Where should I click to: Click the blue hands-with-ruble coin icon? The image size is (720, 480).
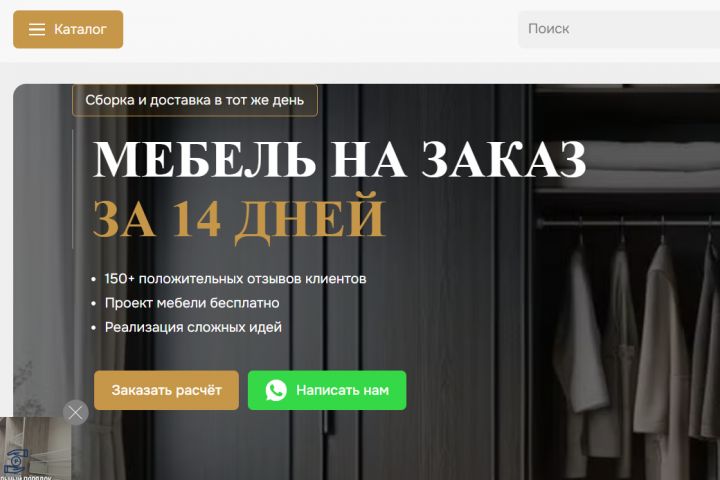click(x=16, y=461)
